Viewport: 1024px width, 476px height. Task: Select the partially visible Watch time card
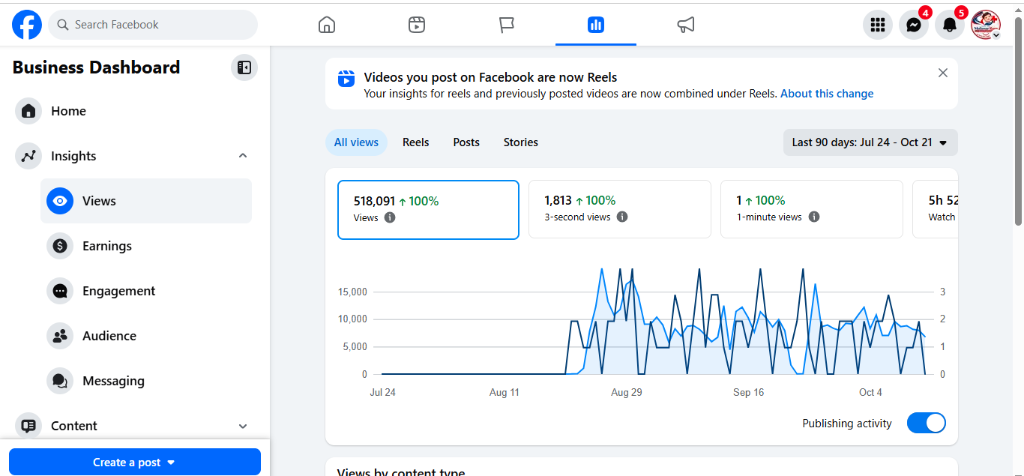click(935, 210)
